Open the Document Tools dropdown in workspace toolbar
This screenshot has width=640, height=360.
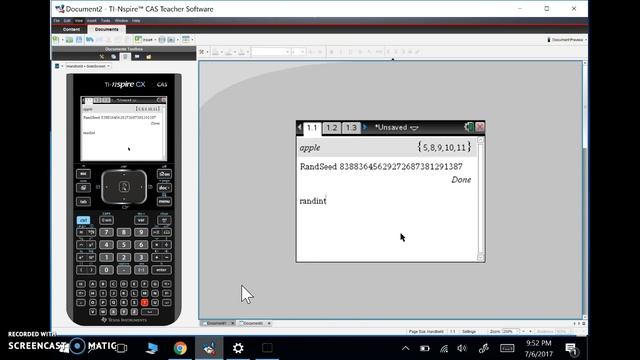[203, 52]
